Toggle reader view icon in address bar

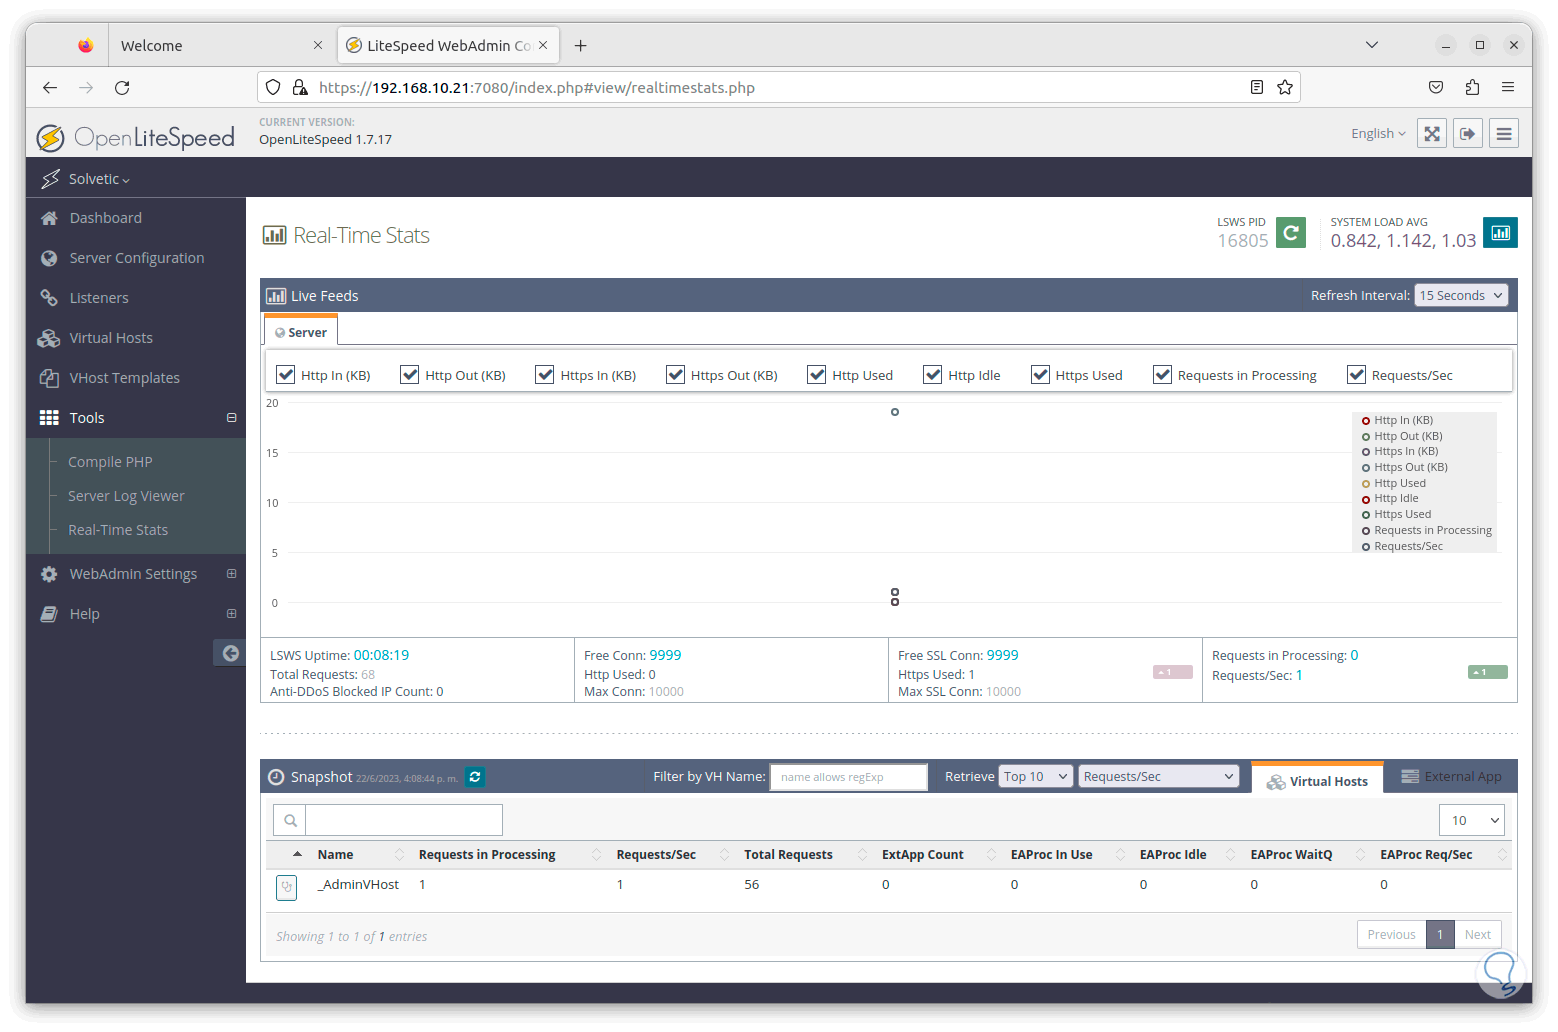point(1257,88)
